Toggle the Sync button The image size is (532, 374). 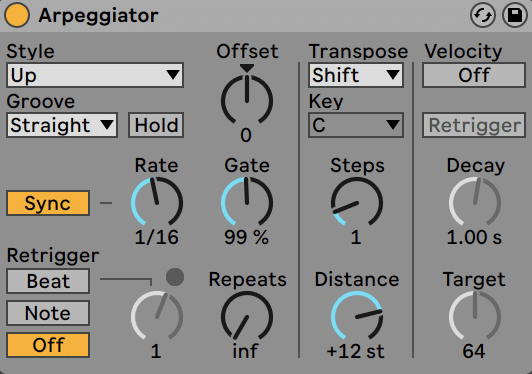[x=48, y=203]
